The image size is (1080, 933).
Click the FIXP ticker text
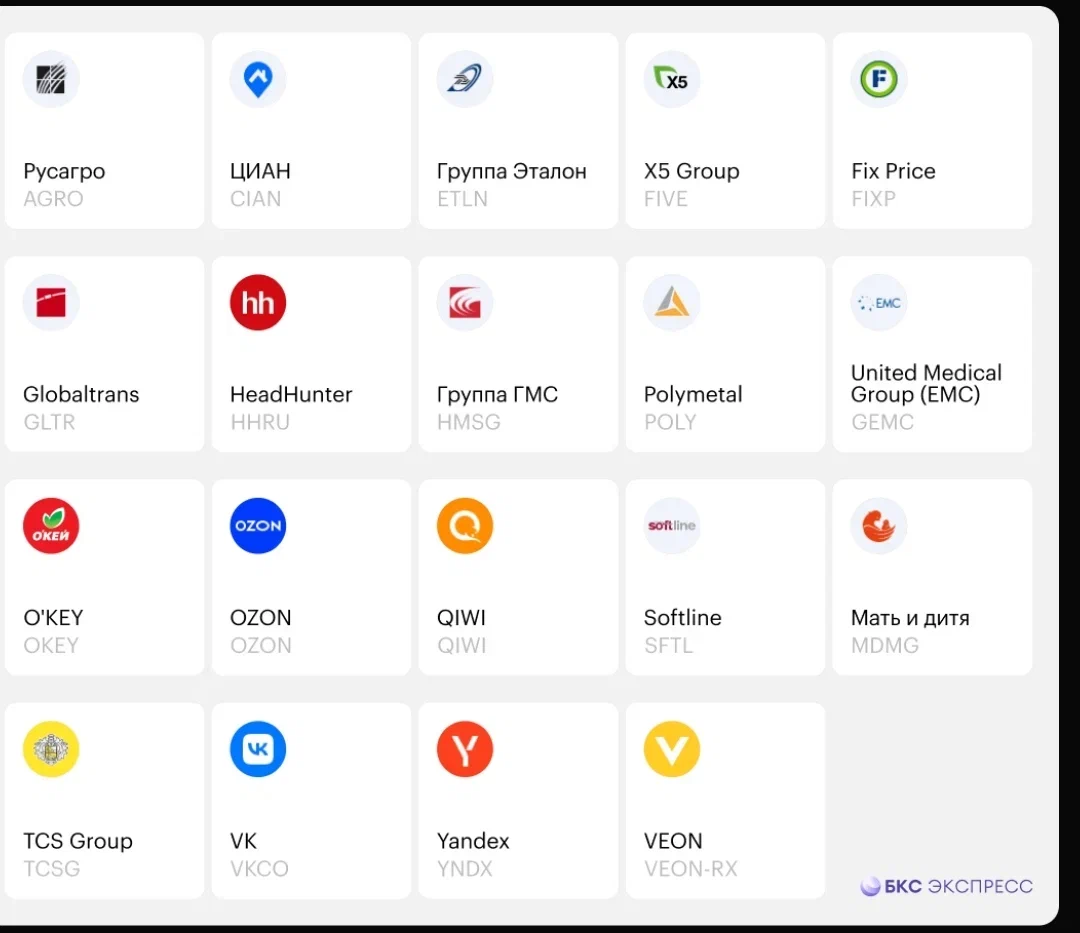873,199
